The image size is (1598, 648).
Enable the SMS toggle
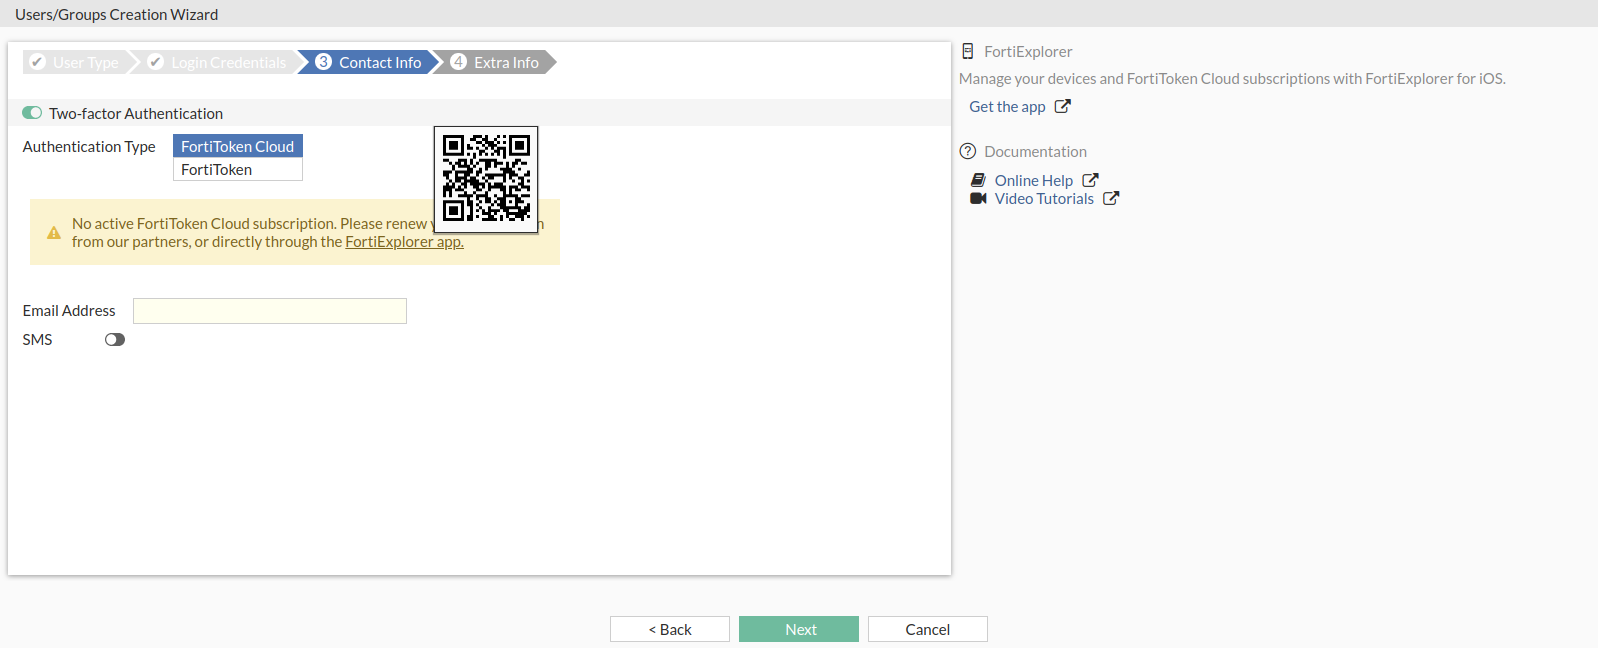[115, 340]
